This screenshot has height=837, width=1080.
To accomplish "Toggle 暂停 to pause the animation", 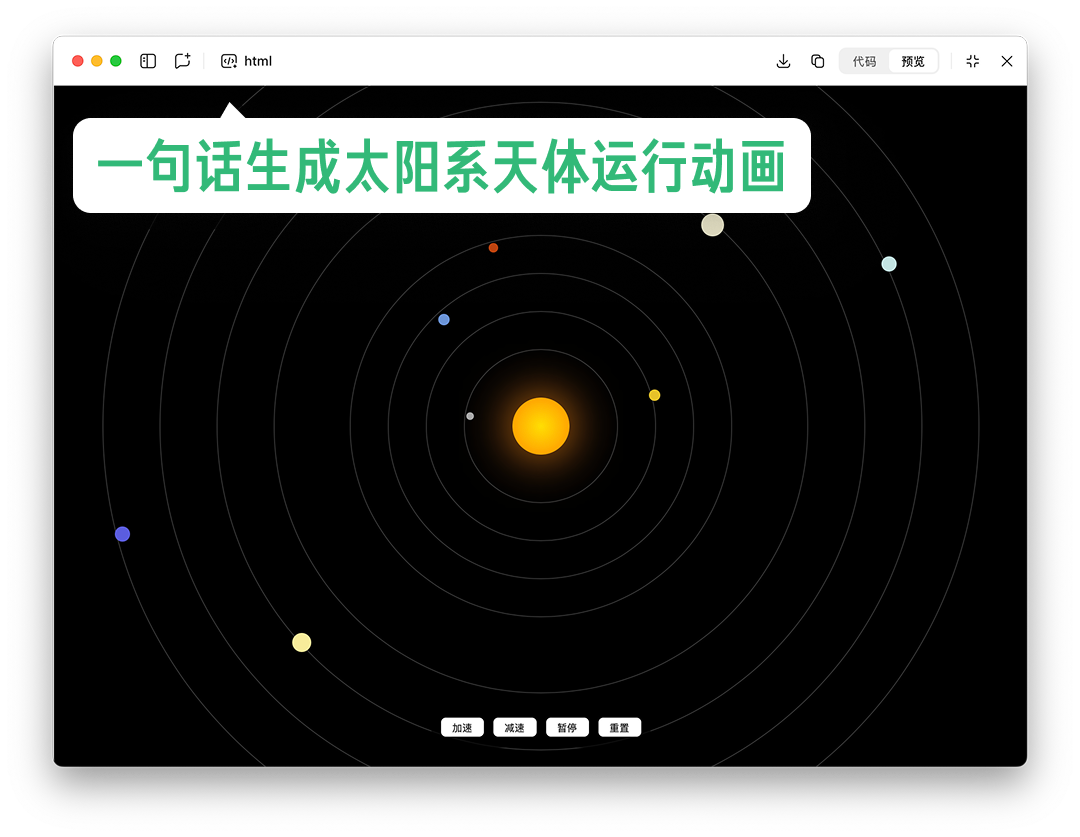I will (567, 727).
